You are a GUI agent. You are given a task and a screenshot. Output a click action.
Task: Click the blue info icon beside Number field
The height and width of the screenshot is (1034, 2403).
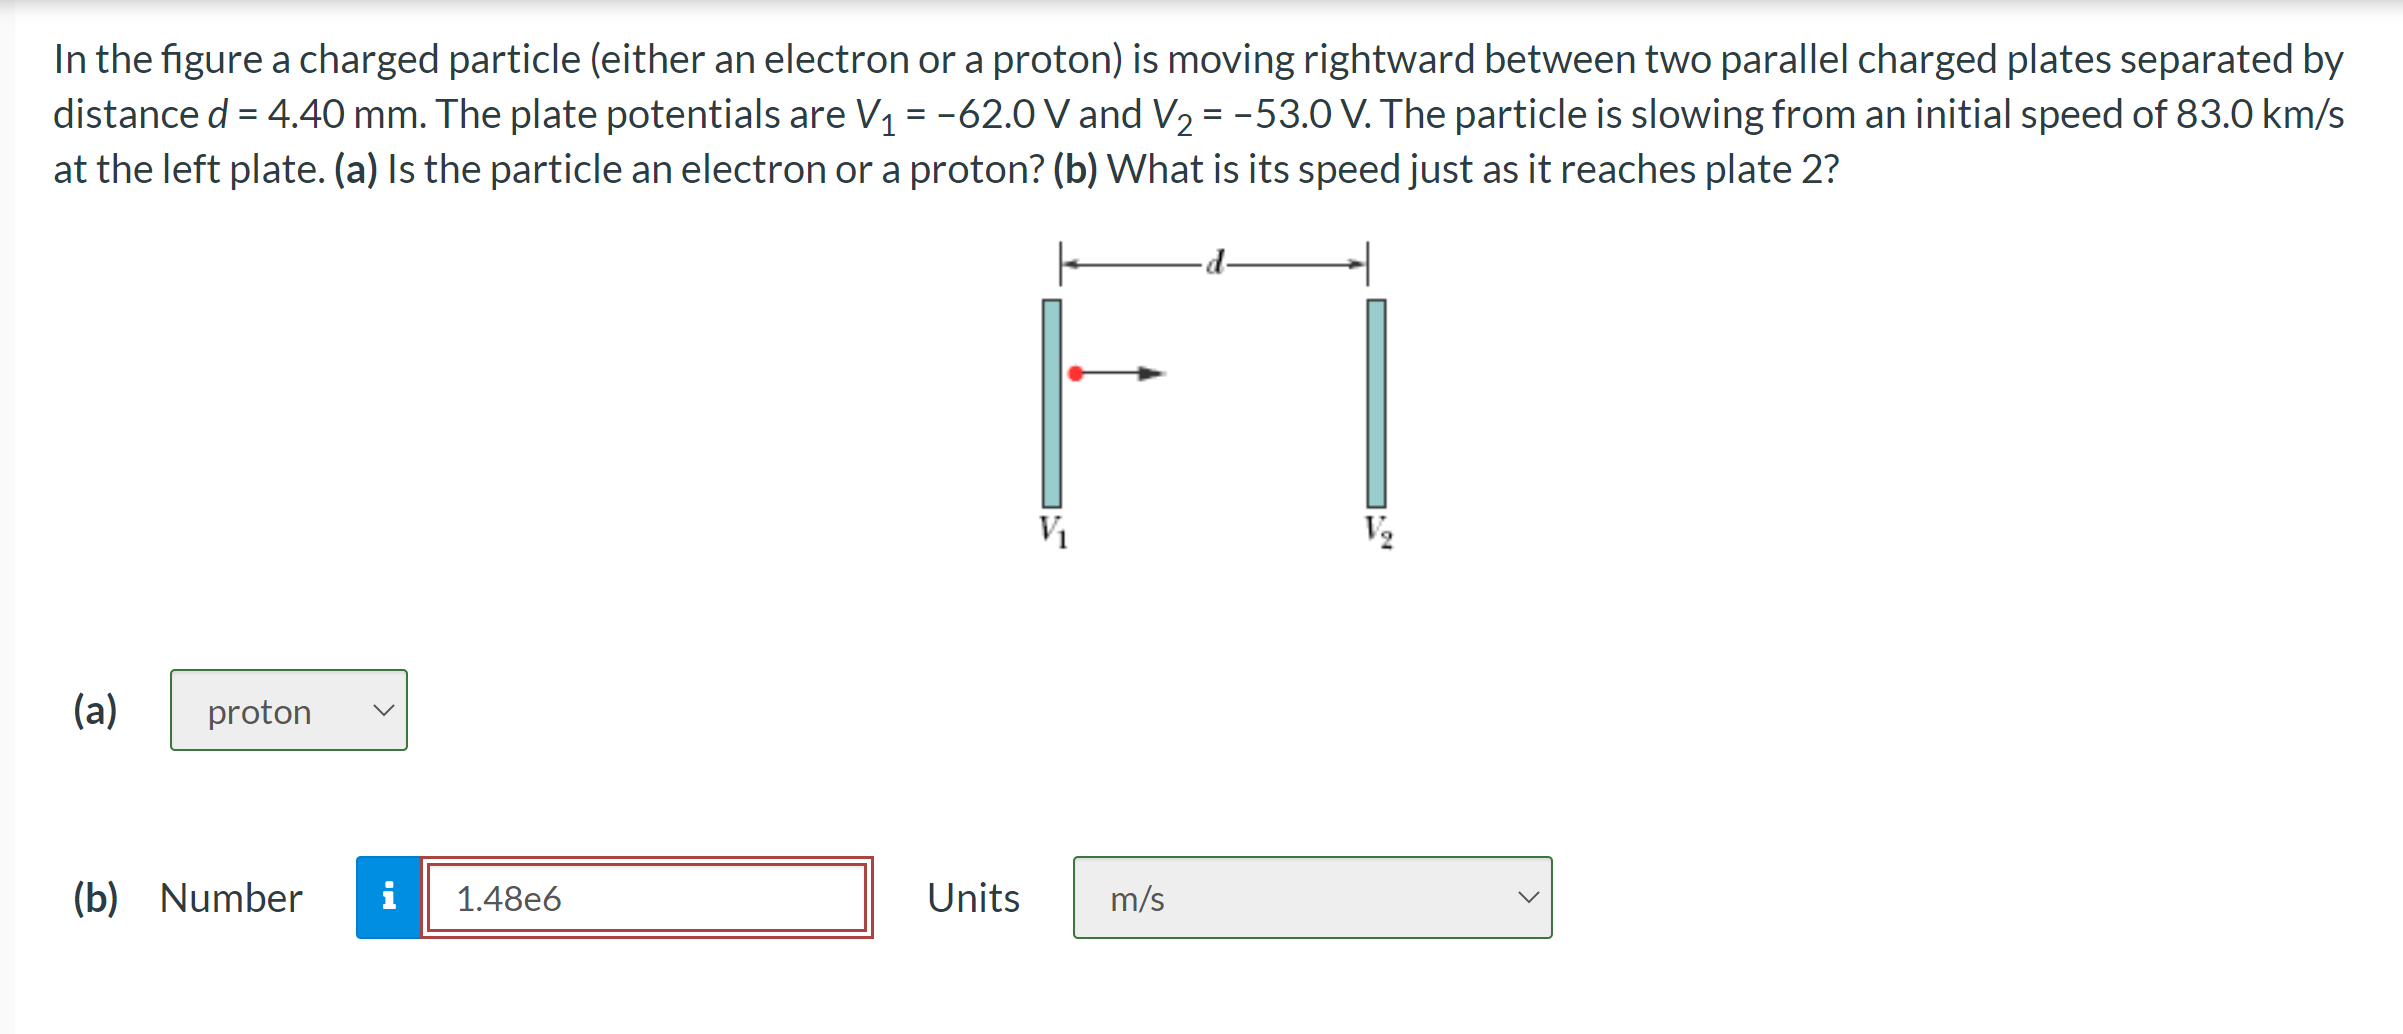pos(388,898)
